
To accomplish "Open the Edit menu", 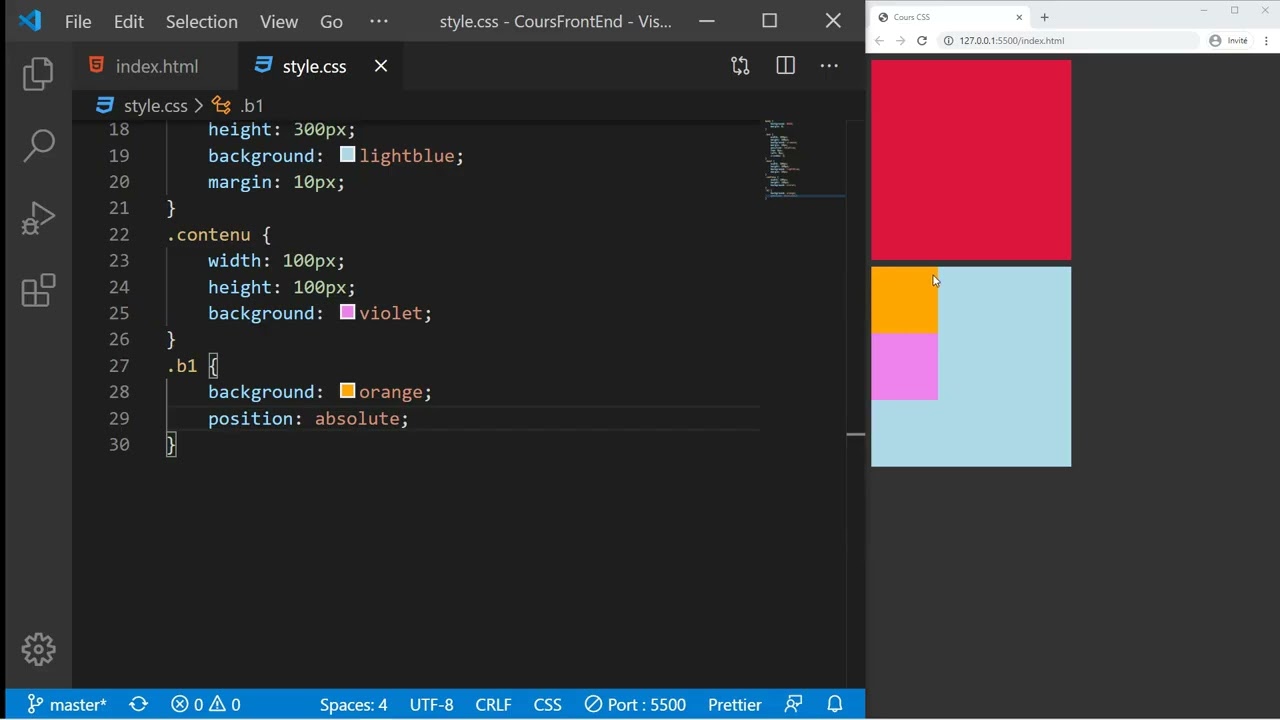I will pos(129,21).
